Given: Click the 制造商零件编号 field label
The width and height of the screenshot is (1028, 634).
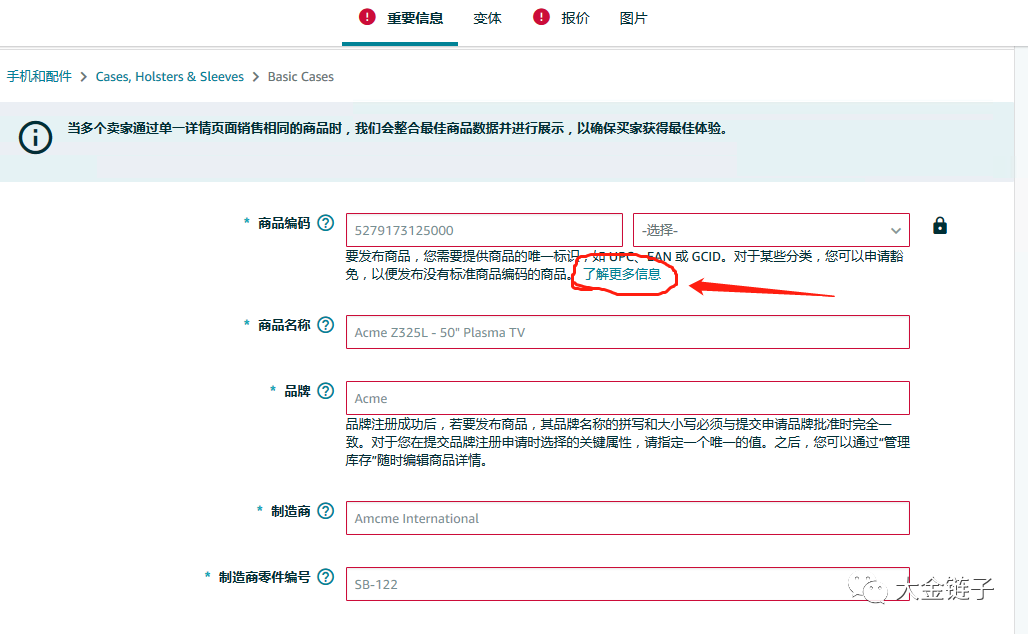Looking at the screenshot, I should pos(264,577).
